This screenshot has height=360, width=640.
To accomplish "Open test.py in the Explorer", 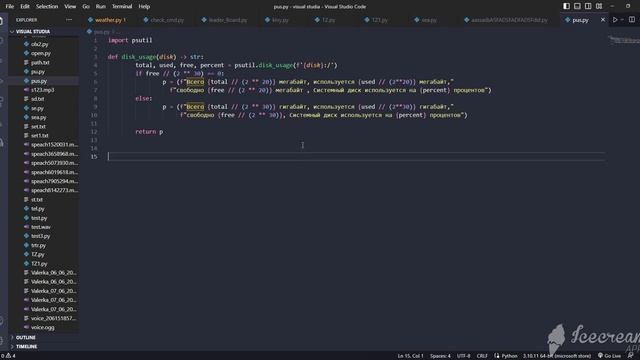I will [x=39, y=218].
